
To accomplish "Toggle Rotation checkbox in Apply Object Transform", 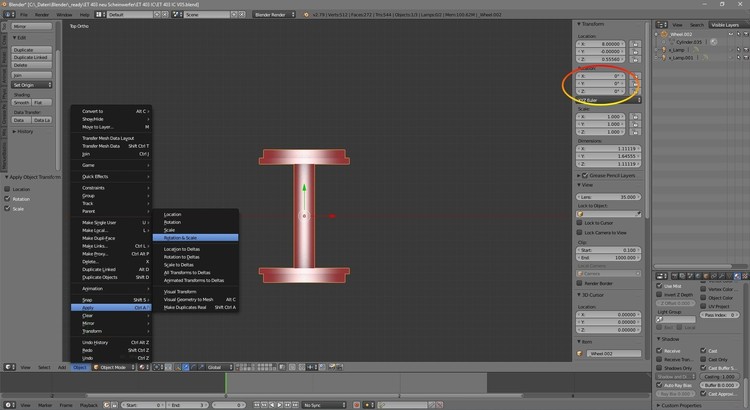I will click(x=7, y=199).
